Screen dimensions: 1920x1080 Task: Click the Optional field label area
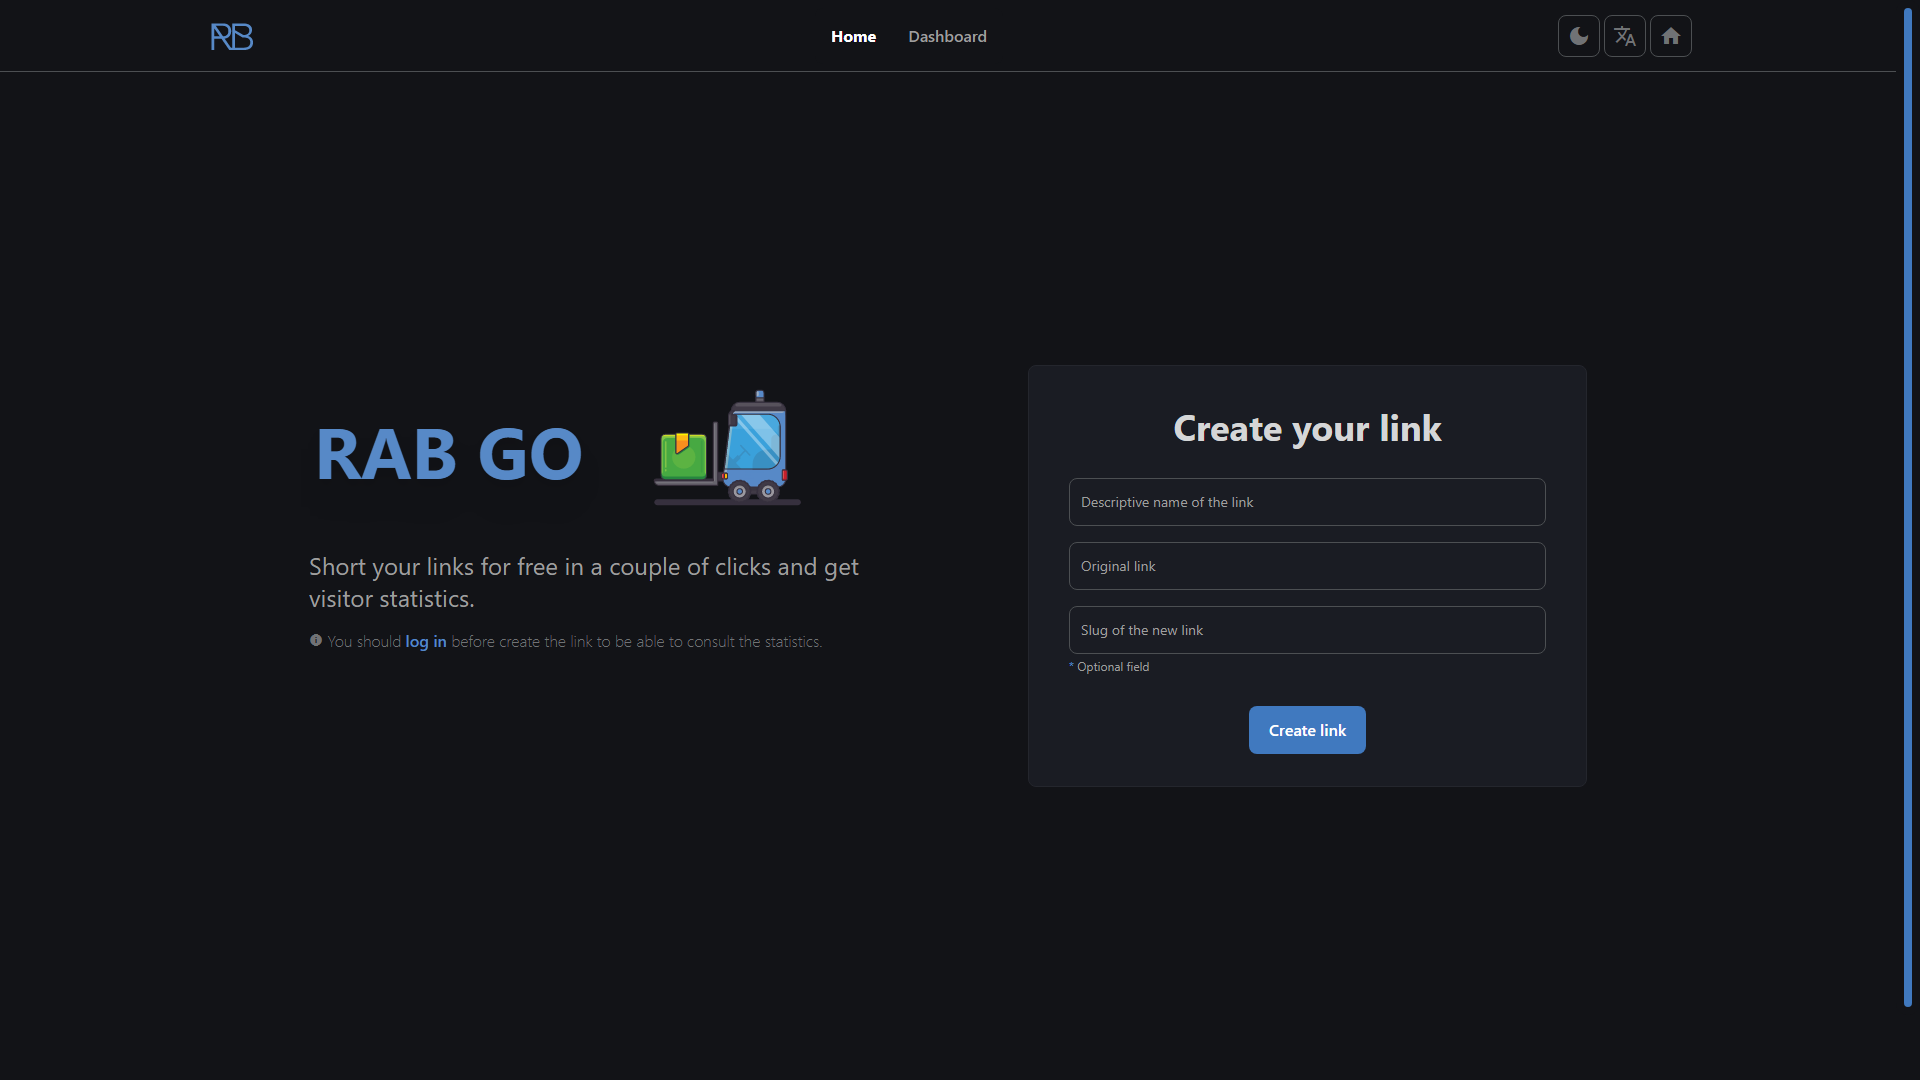click(1109, 666)
